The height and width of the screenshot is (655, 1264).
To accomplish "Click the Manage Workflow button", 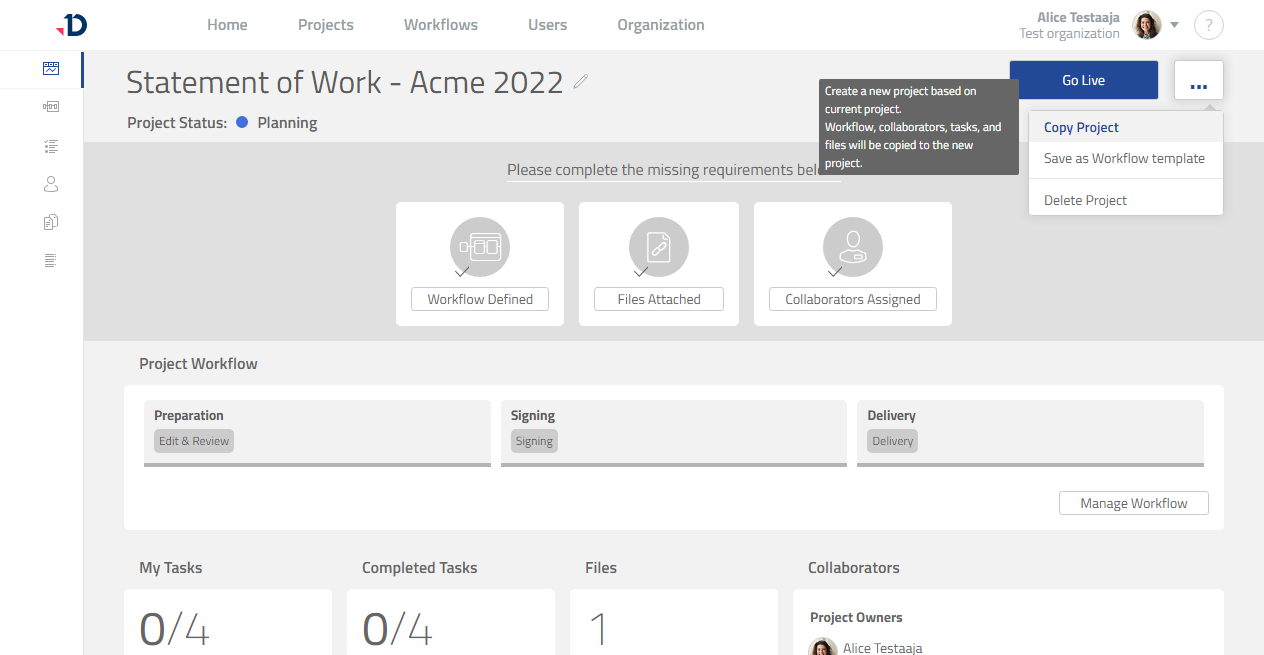I will [x=1133, y=503].
